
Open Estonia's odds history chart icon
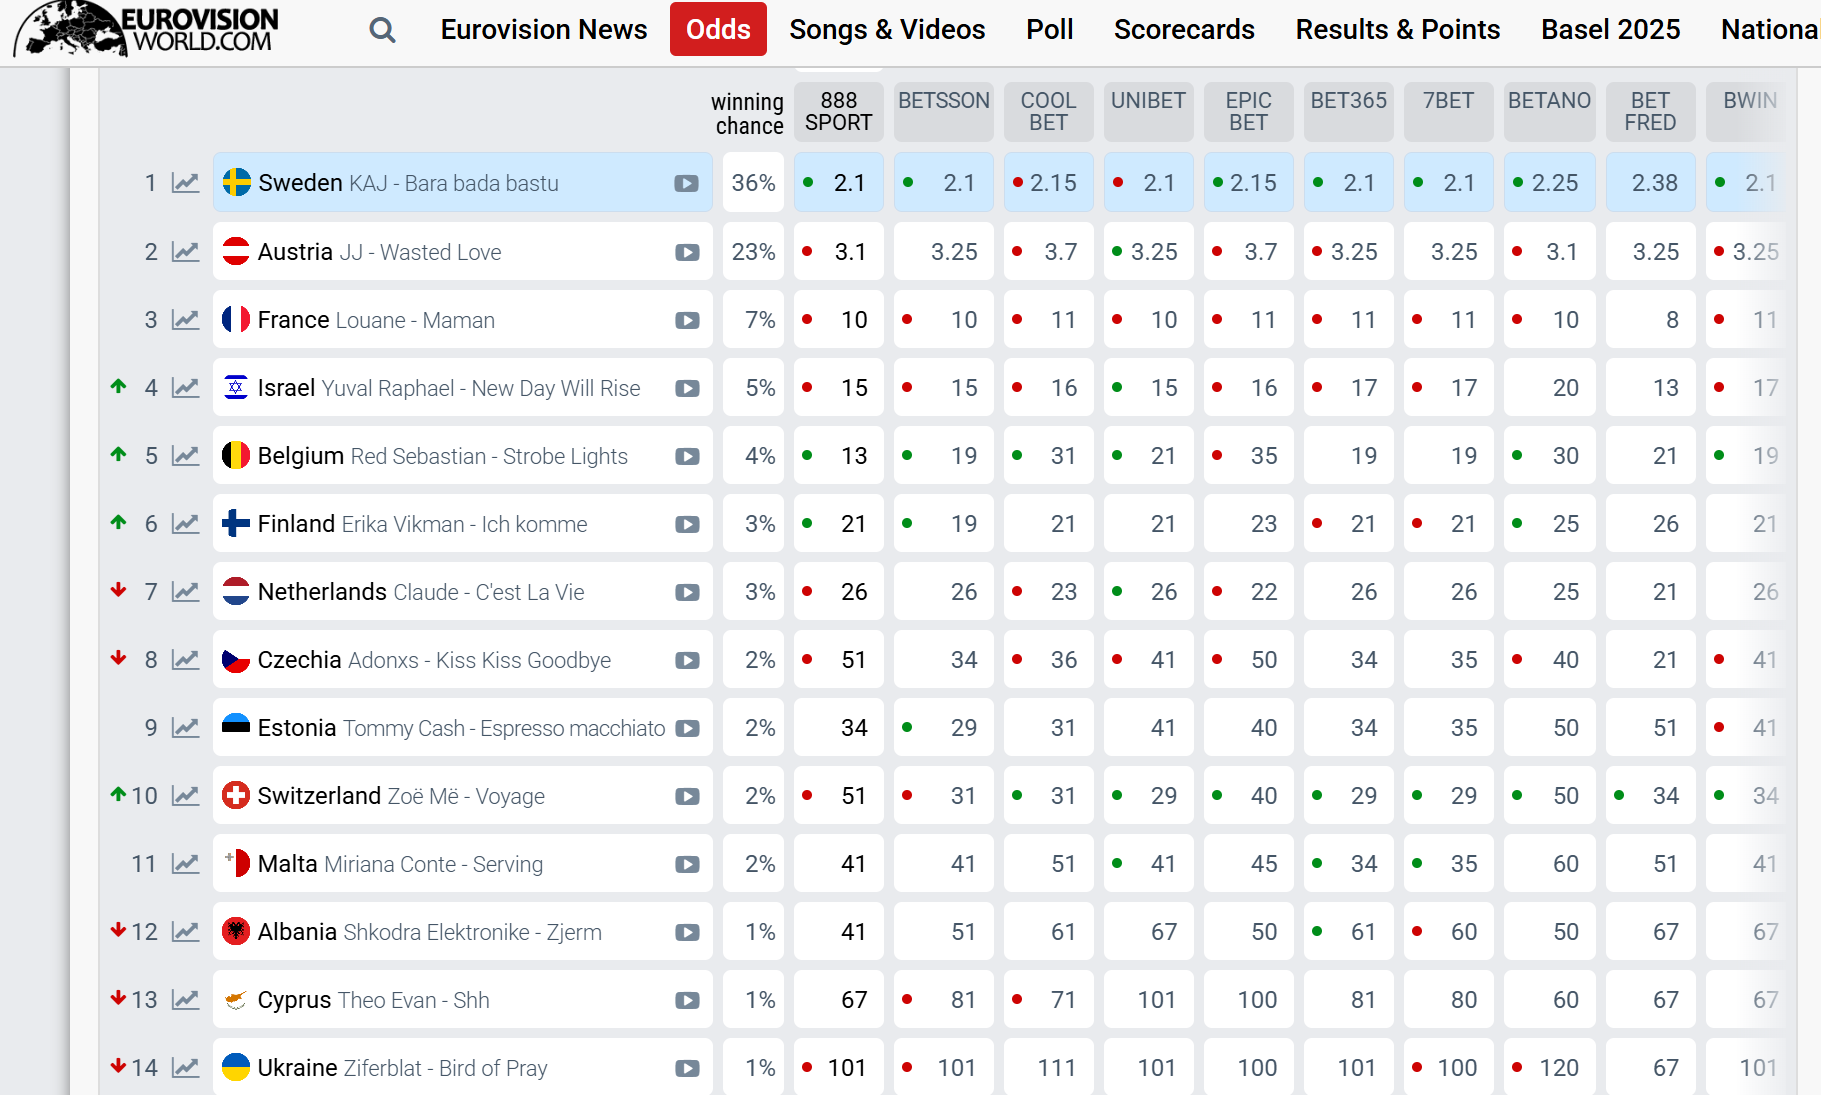tap(185, 728)
